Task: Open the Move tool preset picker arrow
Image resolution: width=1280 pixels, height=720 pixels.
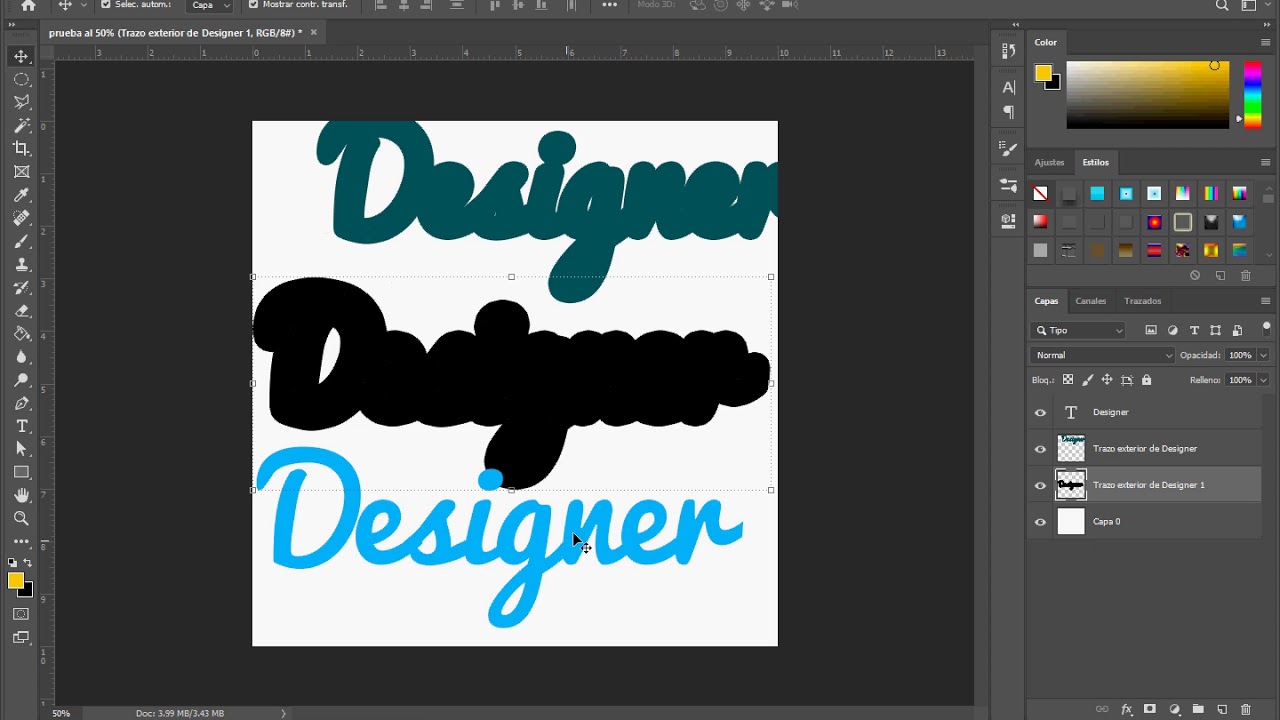Action: click(83, 5)
